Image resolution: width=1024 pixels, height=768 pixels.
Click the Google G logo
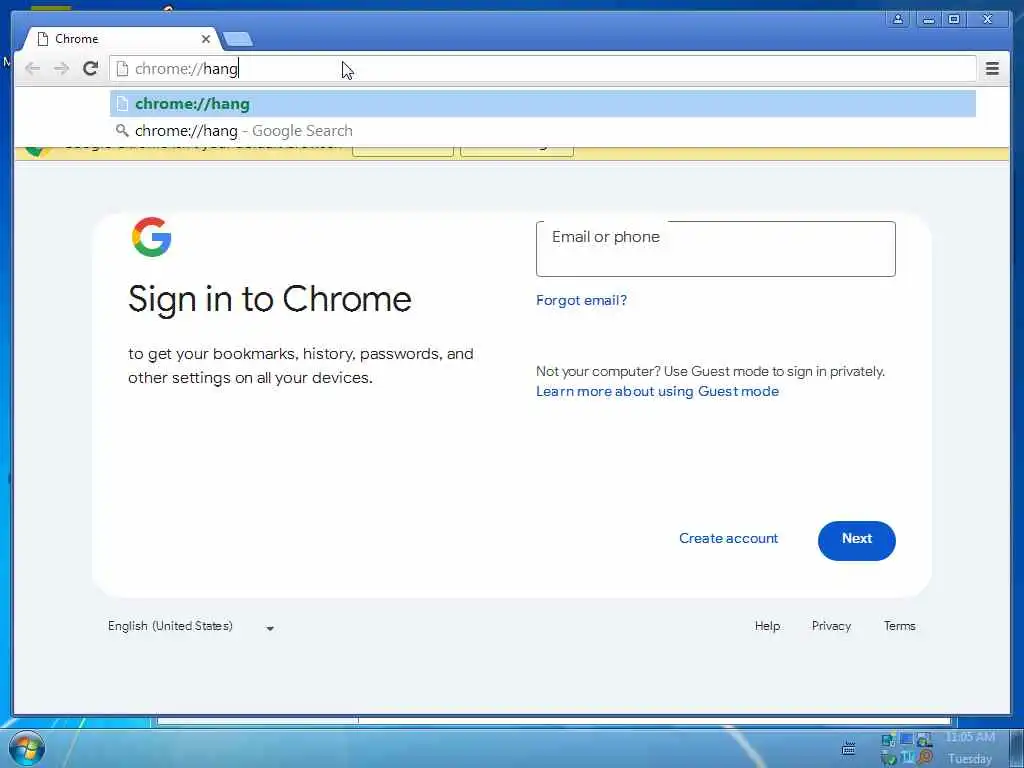coord(152,236)
